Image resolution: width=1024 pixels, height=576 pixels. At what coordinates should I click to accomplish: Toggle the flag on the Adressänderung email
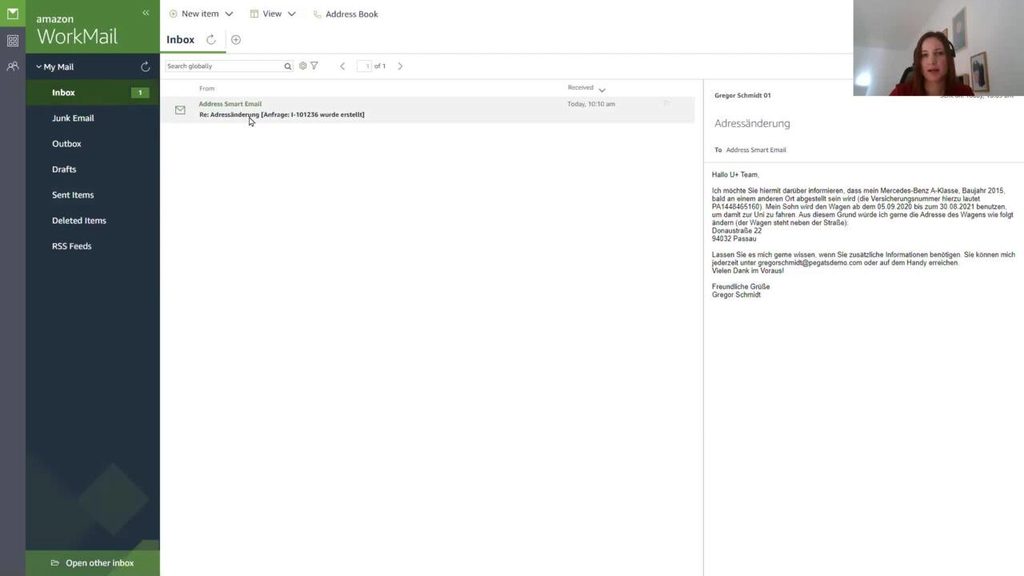click(x=666, y=104)
